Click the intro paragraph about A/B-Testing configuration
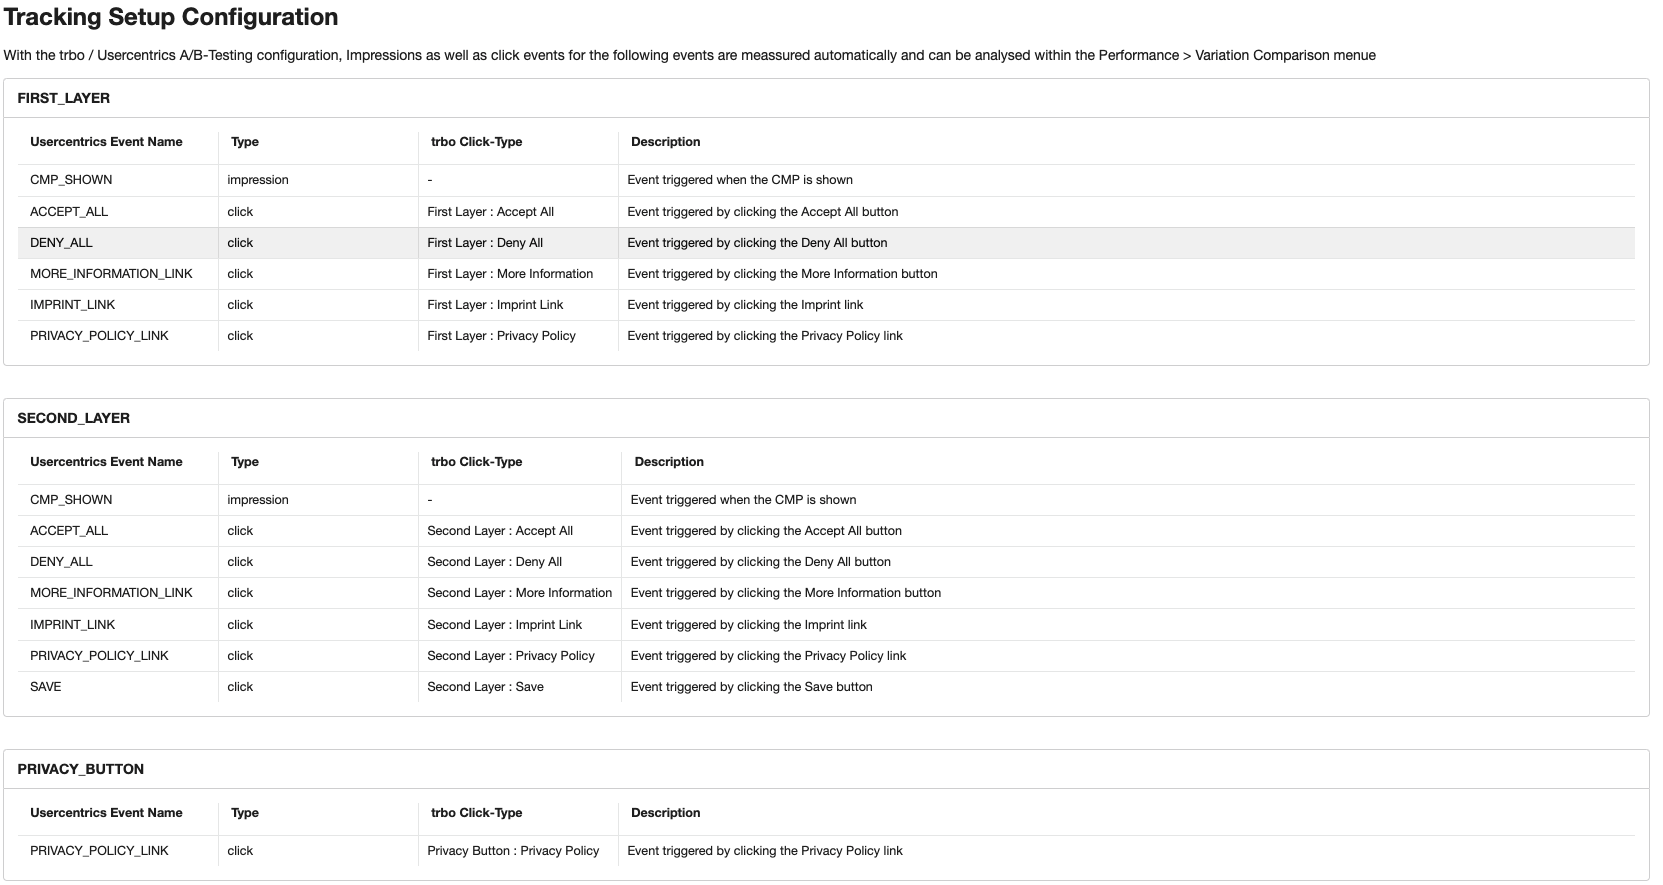 [x=689, y=55]
